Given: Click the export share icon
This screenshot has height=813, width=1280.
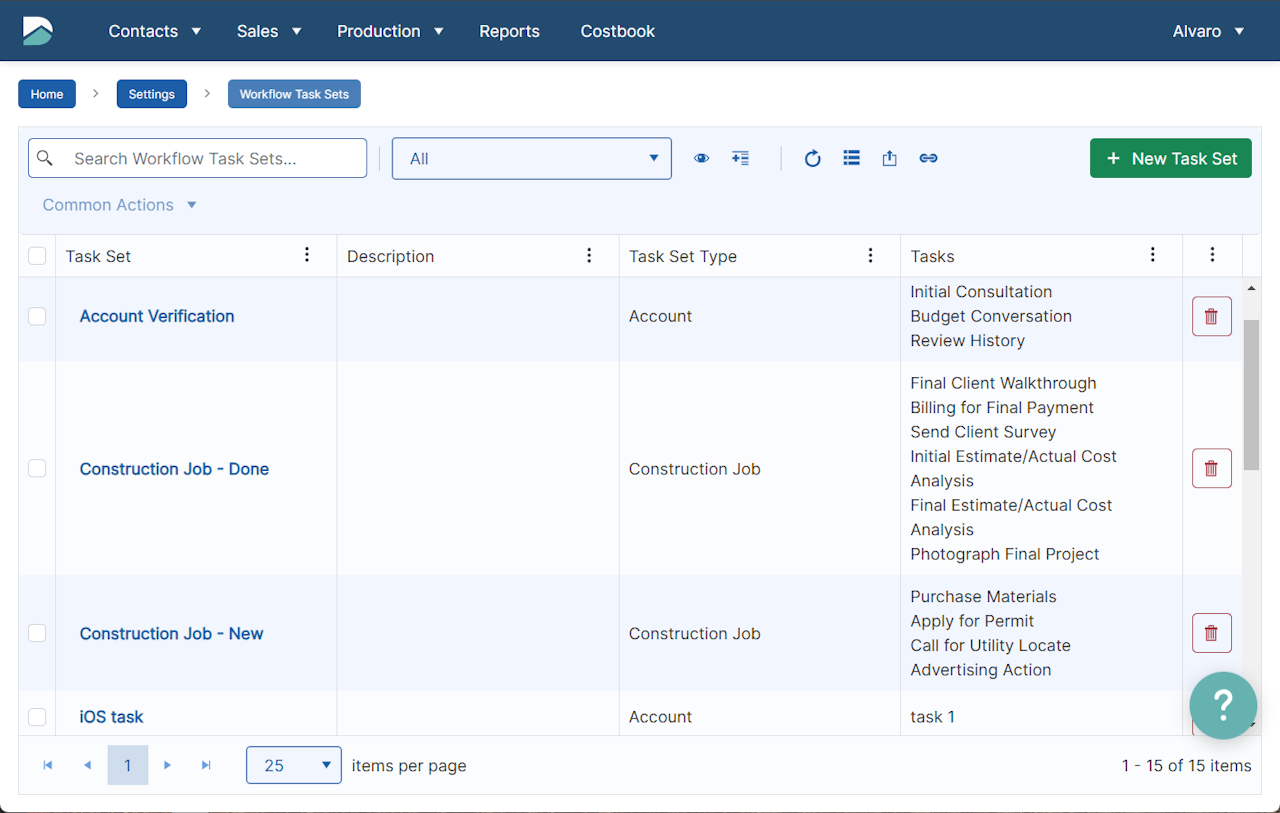Looking at the screenshot, I should [x=889, y=158].
